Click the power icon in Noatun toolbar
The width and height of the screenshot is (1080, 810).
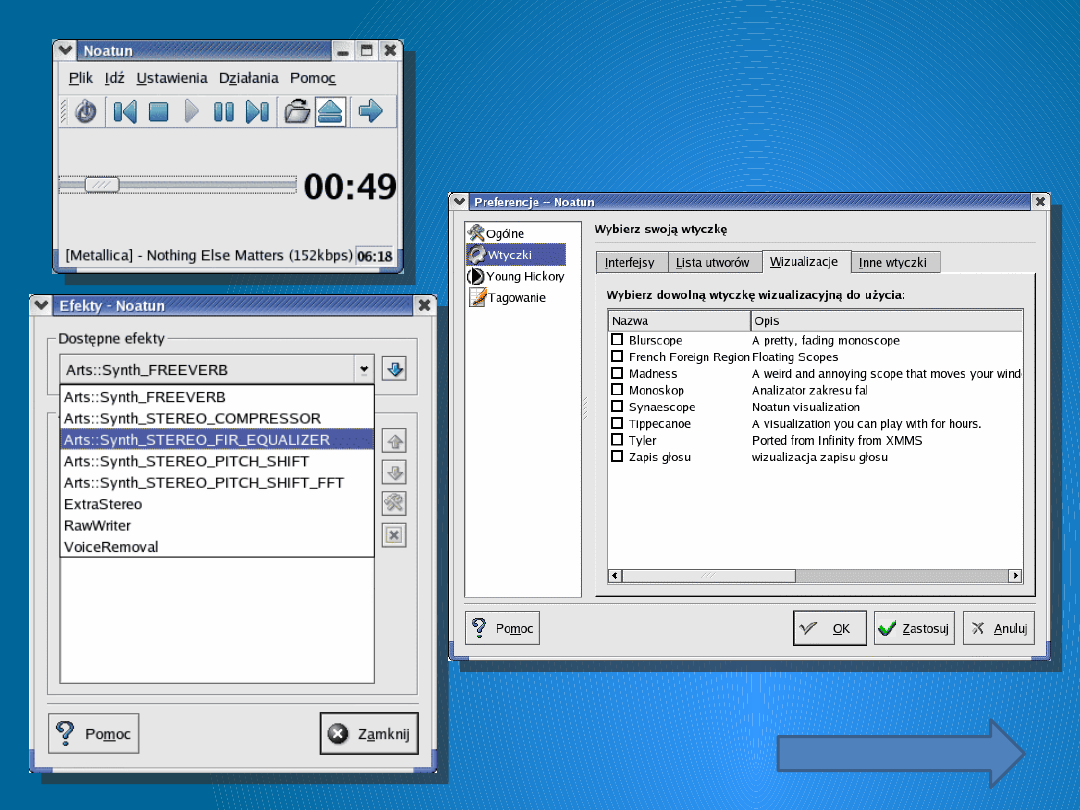pos(86,111)
